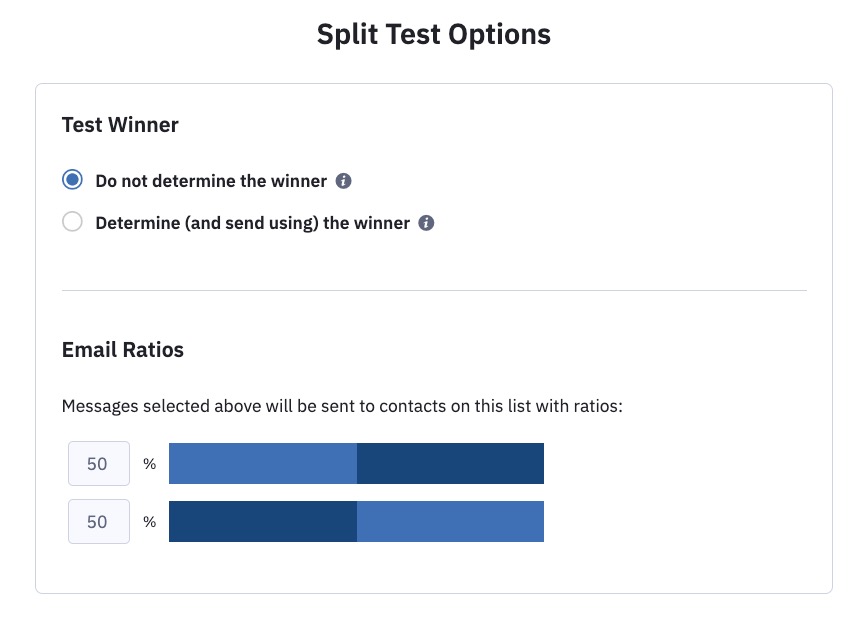Click inside the bottom '50' percentage field
Viewport: 866px width, 621px height.
click(x=98, y=521)
